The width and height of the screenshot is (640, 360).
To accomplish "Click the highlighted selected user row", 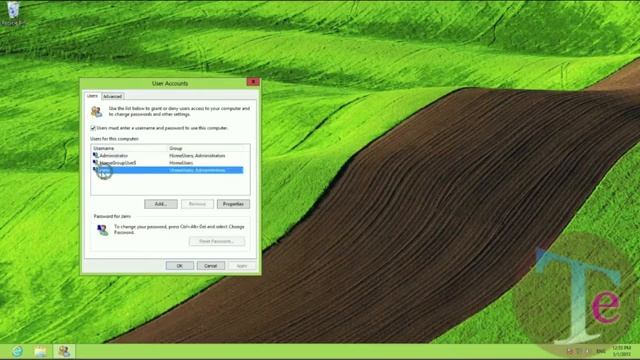I will (x=168, y=170).
